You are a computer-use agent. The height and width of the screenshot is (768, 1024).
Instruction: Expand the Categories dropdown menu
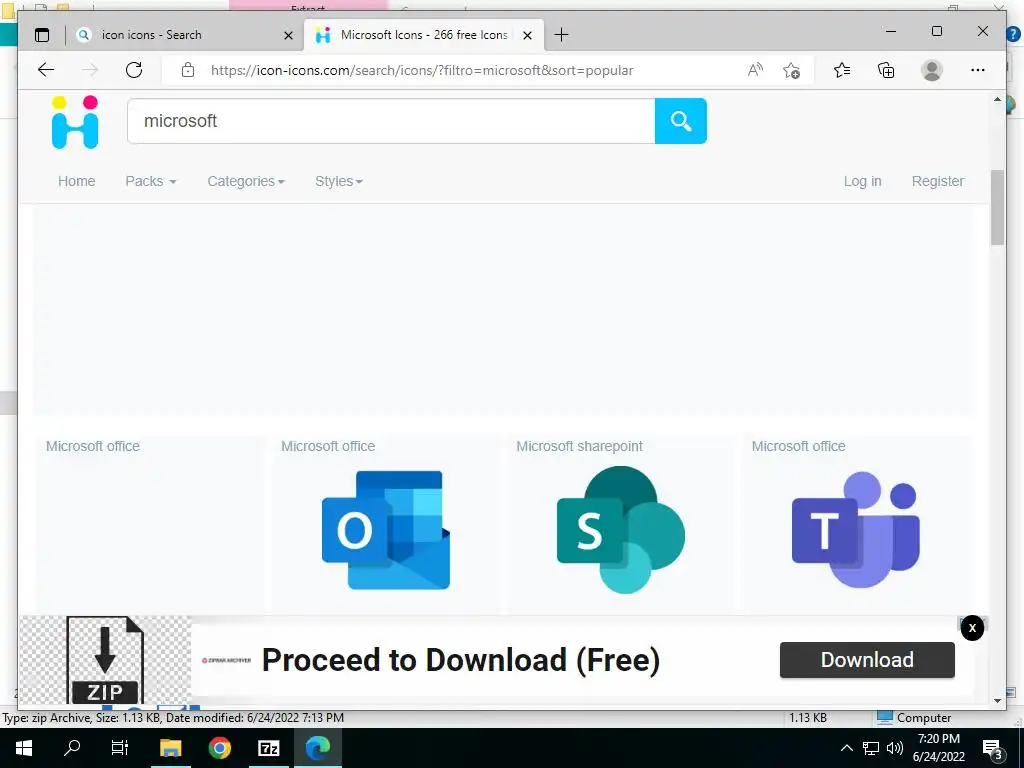coord(246,181)
